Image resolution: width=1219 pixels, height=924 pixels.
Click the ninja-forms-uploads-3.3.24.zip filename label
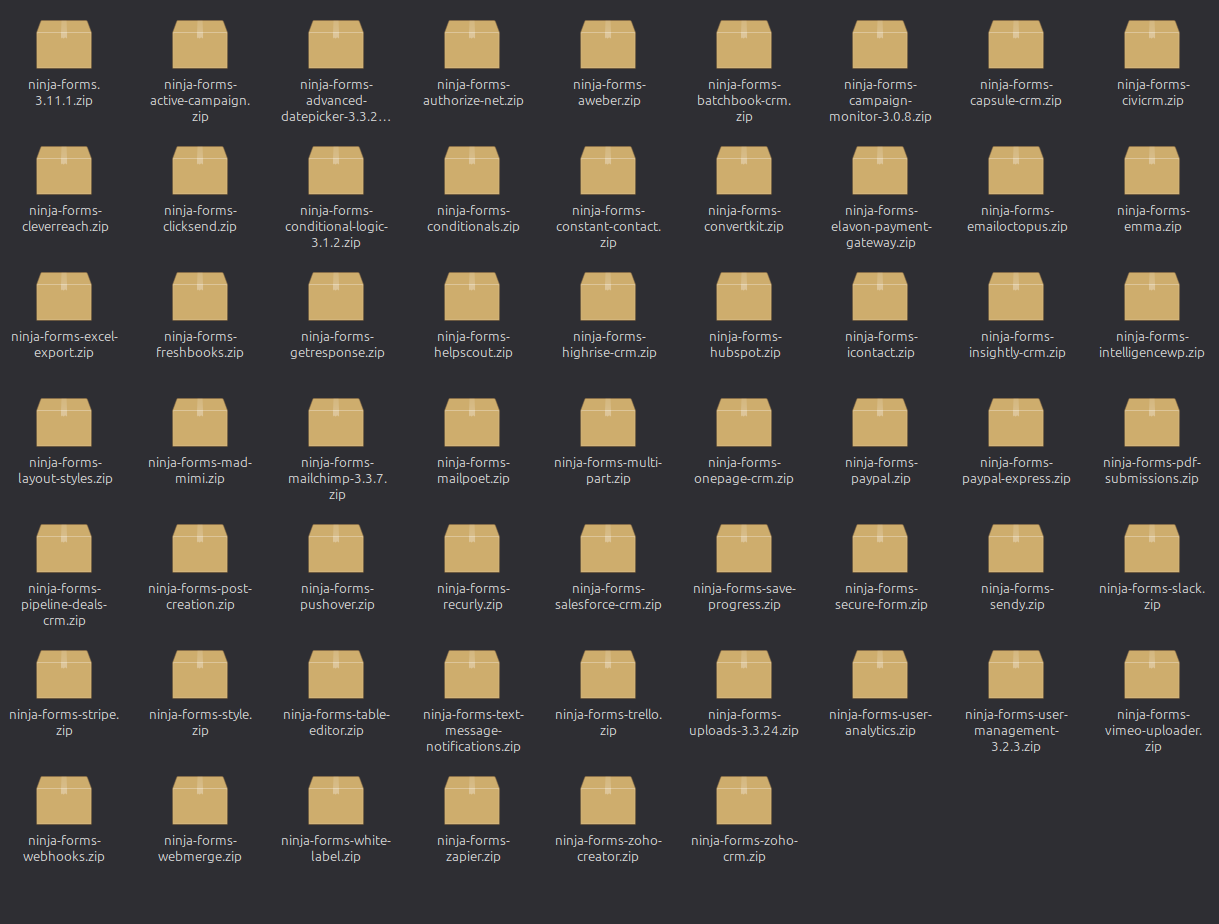744,723
